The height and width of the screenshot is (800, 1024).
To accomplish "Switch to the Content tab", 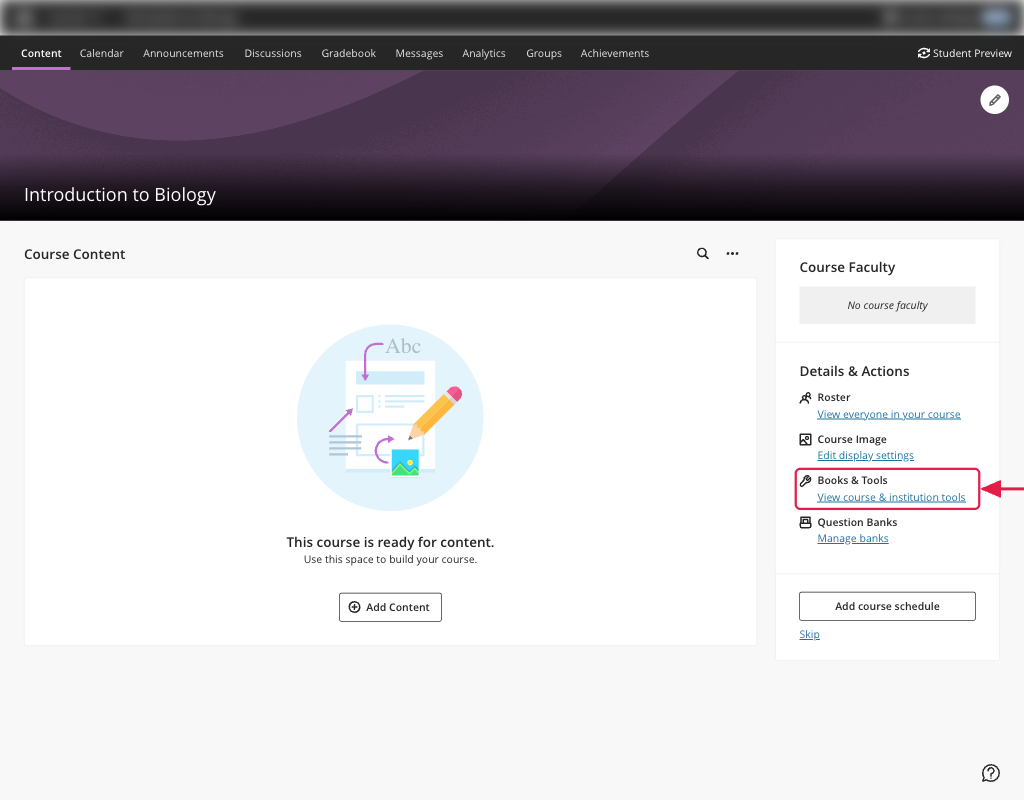I will tap(41, 53).
